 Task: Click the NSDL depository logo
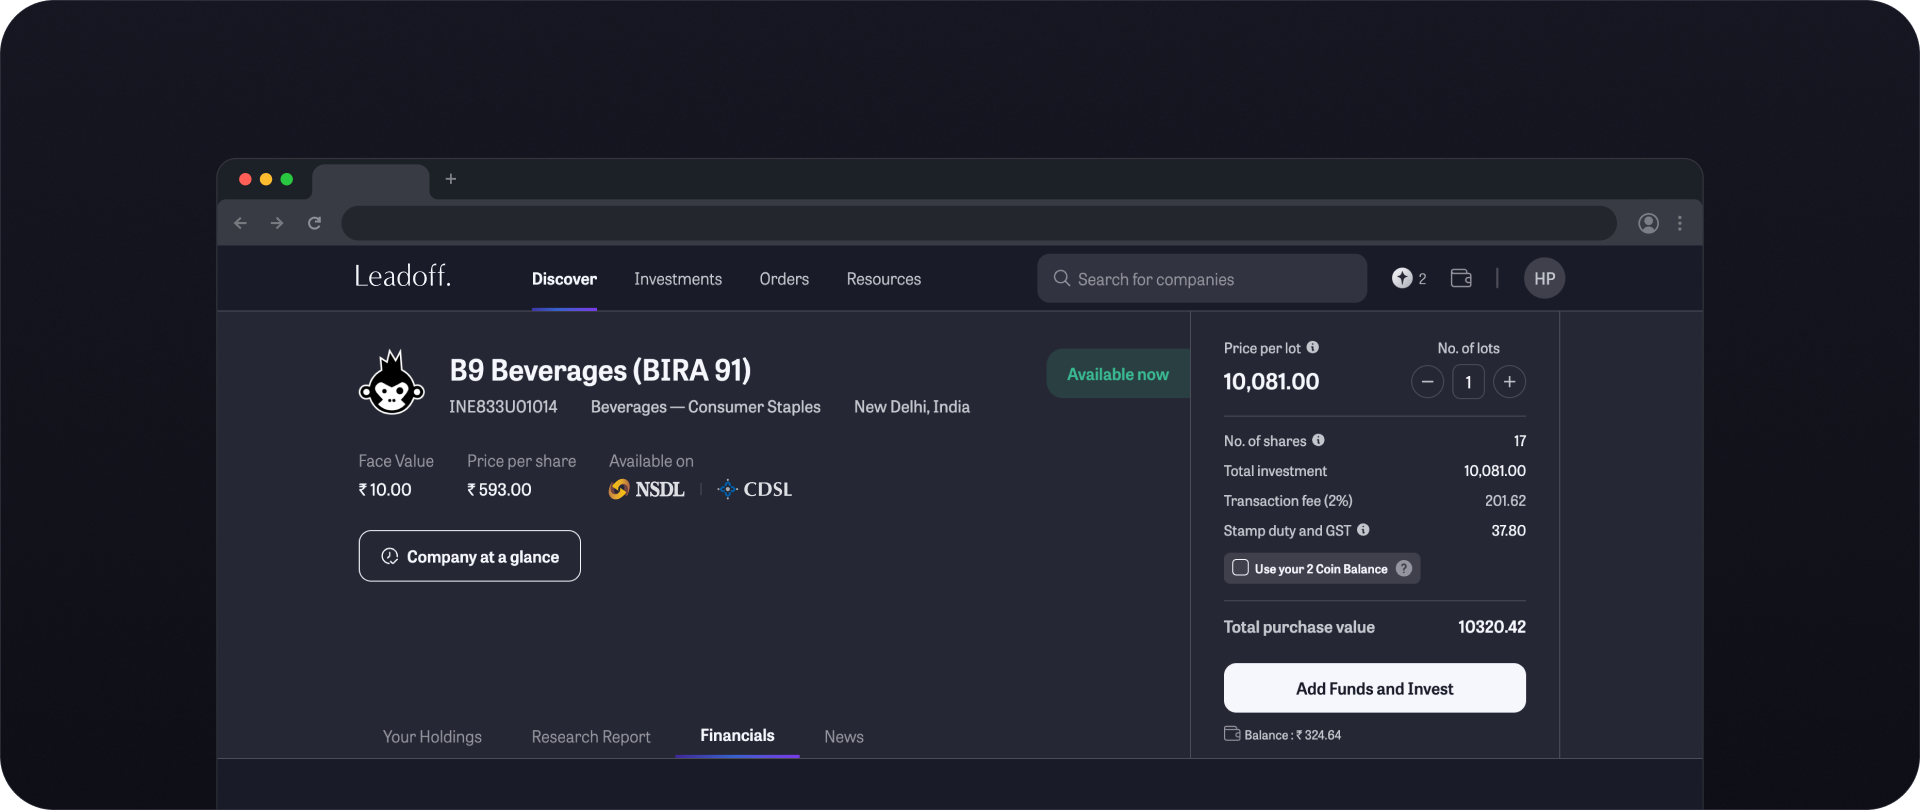coord(647,489)
